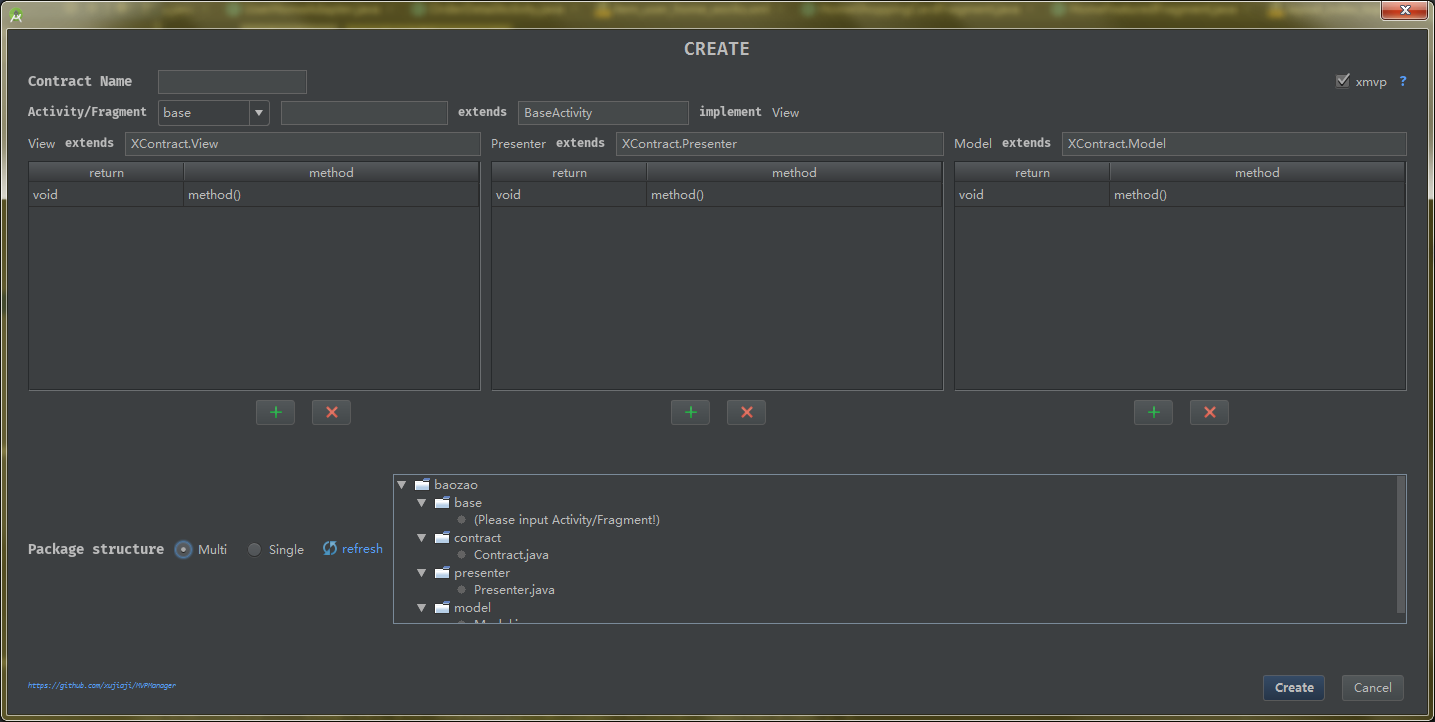The height and width of the screenshot is (722, 1435).
Task: Toggle the xmvp checkbox
Action: coord(1343,81)
